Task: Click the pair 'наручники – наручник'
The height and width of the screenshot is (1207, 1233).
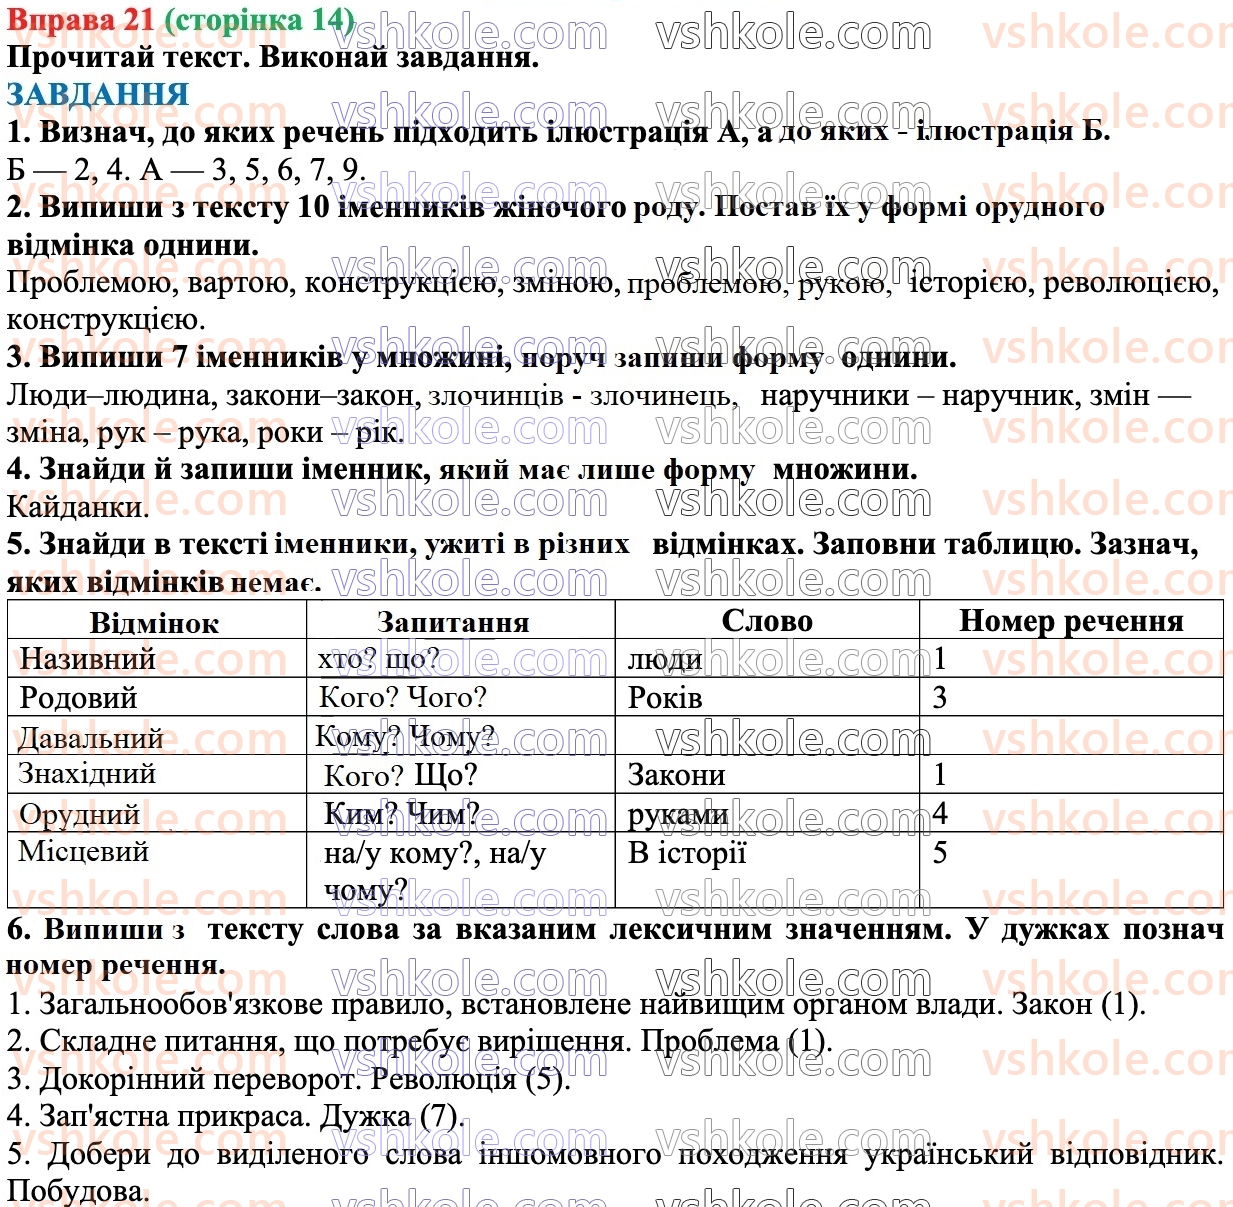Action: pos(920,395)
